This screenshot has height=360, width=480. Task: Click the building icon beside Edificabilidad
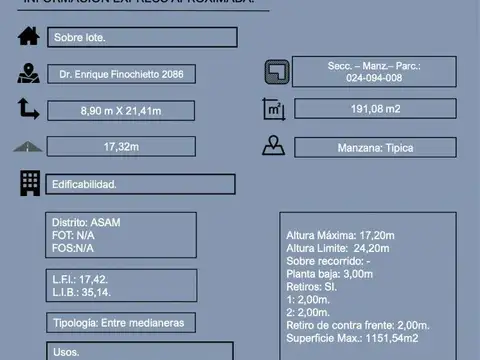[30, 183]
